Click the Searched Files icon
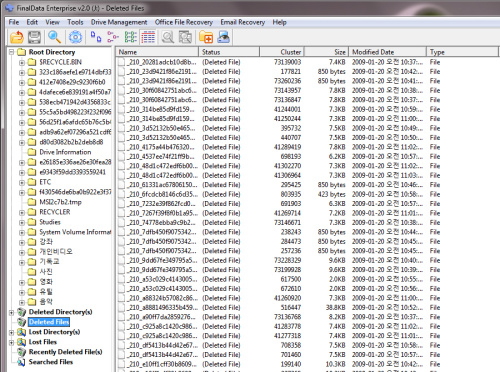500x372 pixels. (22, 362)
